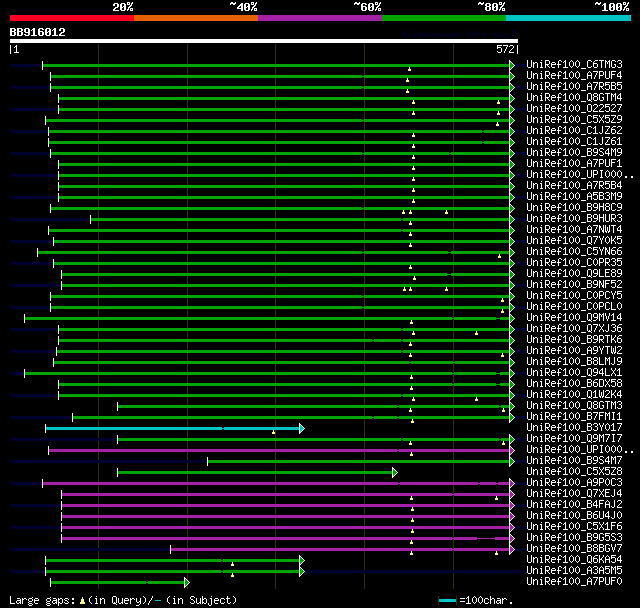This screenshot has width=640, height=608.
Task: Select the UniRef100_A9P0C3 label
Action: (574, 483)
